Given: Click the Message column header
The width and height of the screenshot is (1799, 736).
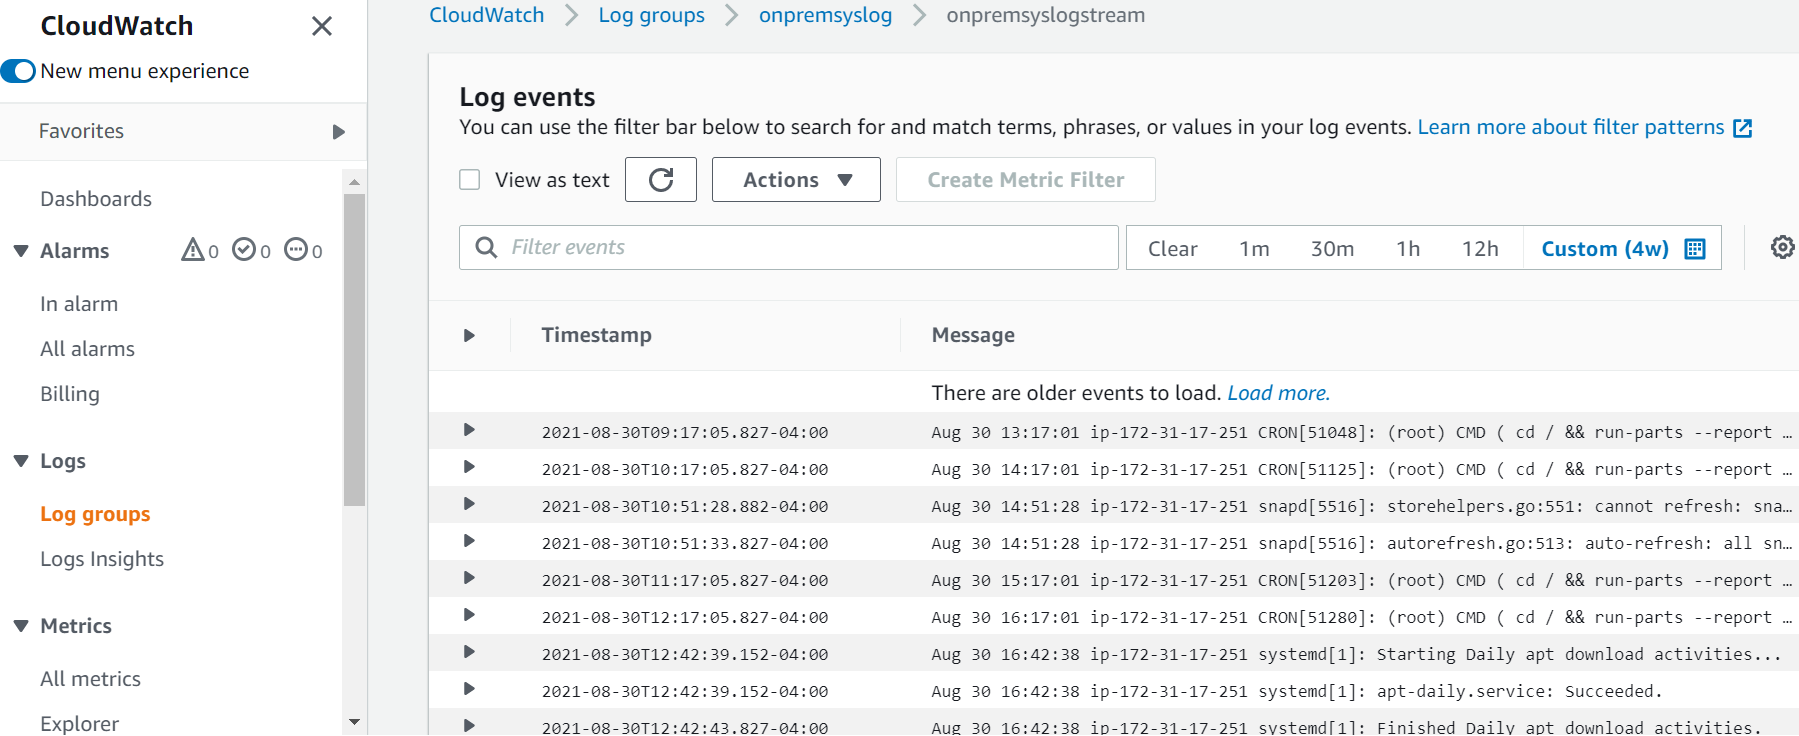Looking at the screenshot, I should (x=973, y=335).
